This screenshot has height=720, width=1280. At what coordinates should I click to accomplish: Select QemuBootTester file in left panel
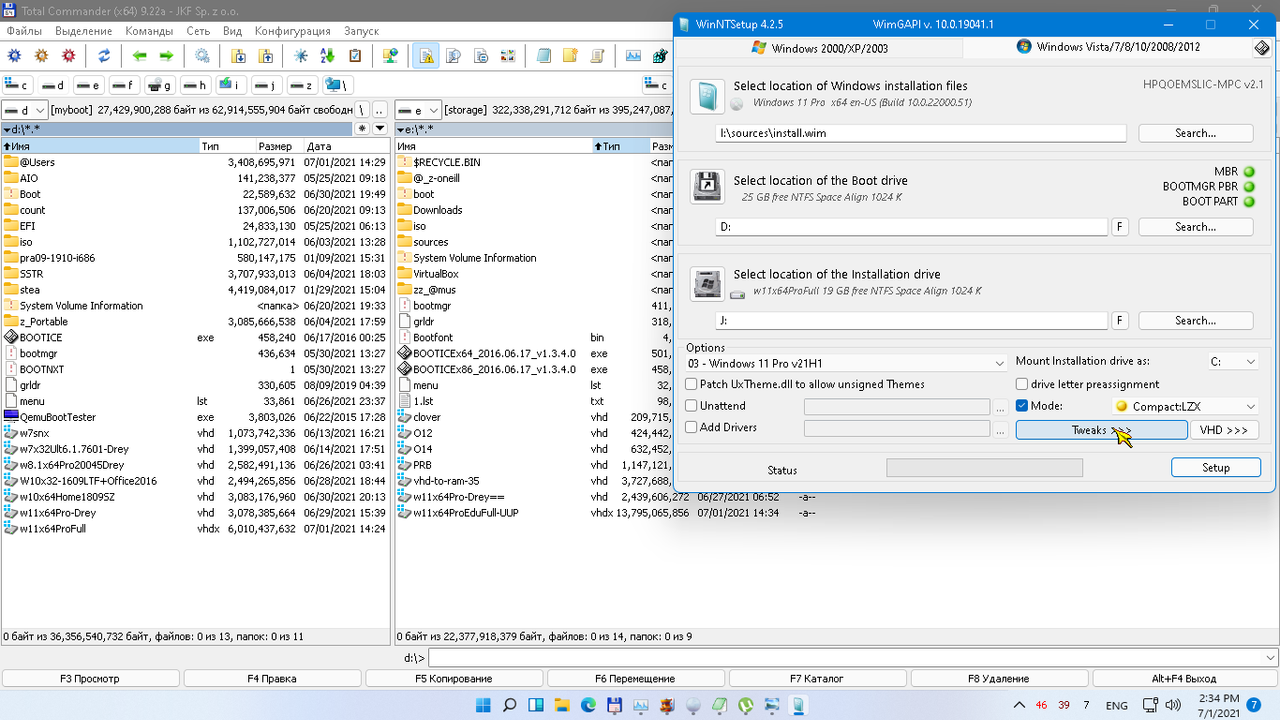(x=195, y=417)
